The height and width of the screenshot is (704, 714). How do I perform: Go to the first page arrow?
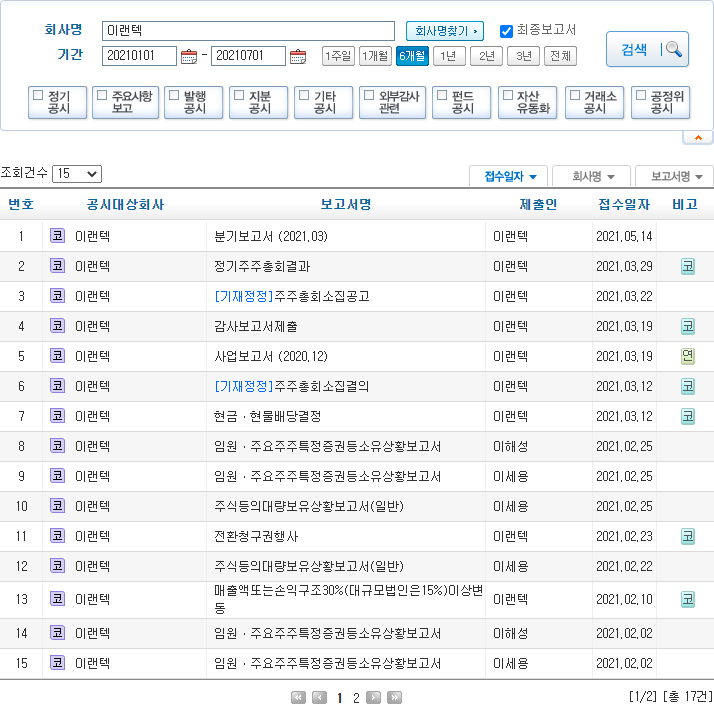tap(298, 697)
